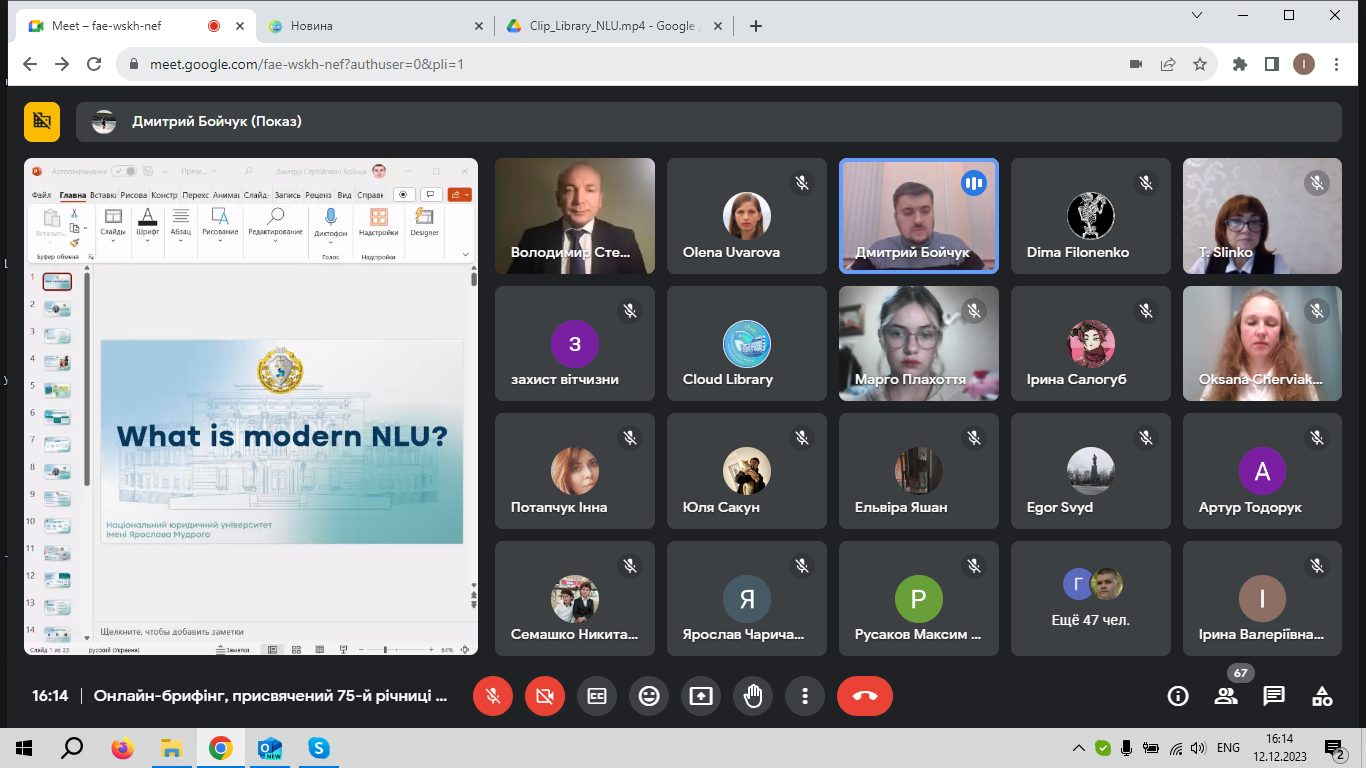Toggle closed captions button
Image resolution: width=1366 pixels, height=768 pixels.
(597, 696)
